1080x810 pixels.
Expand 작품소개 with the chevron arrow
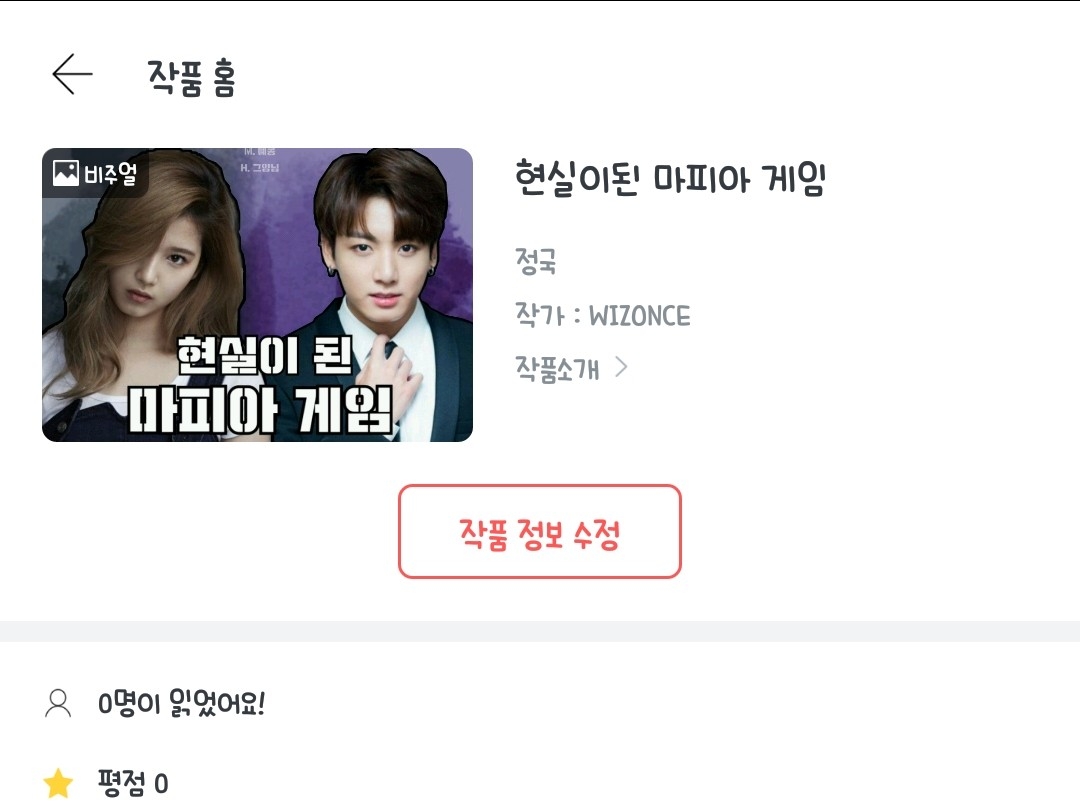coord(621,367)
